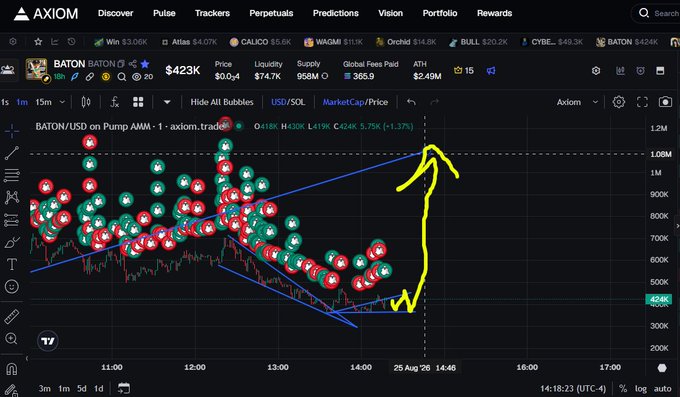Image resolution: width=680 pixels, height=397 pixels.
Task: Select the trend line tool
Action: 12,153
